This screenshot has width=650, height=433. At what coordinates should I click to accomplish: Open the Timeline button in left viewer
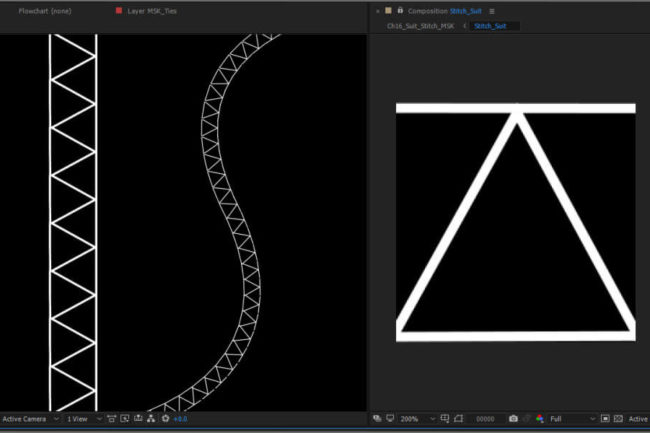click(x=137, y=419)
